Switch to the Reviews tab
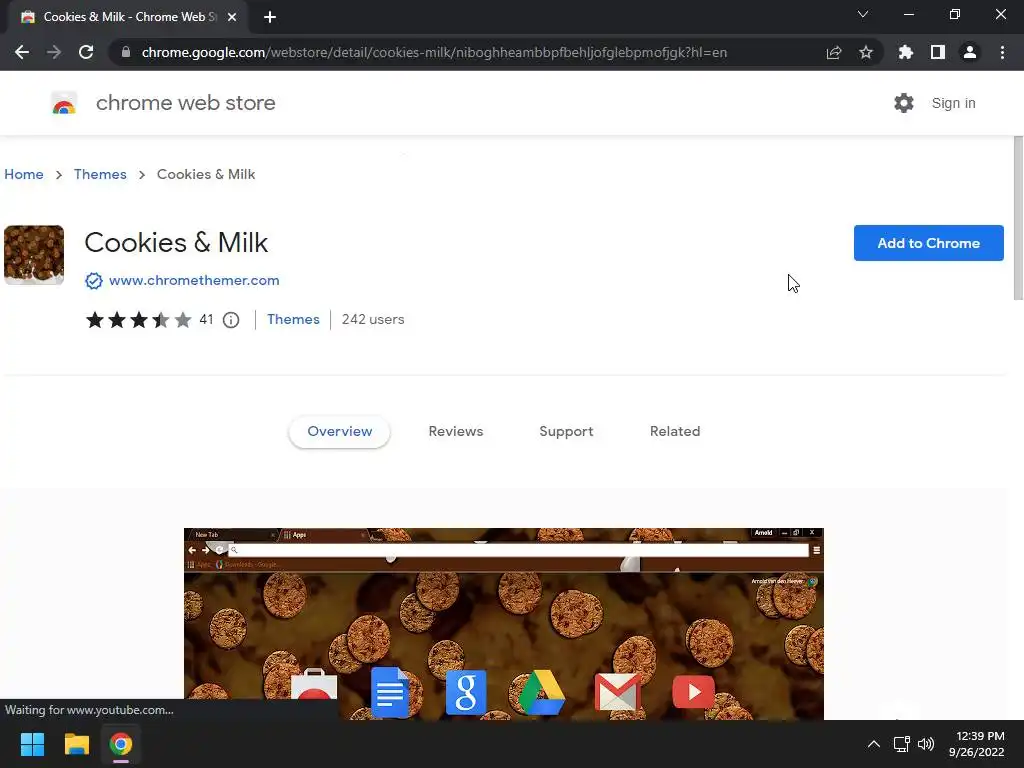Viewport: 1024px width, 768px height. [x=456, y=432]
